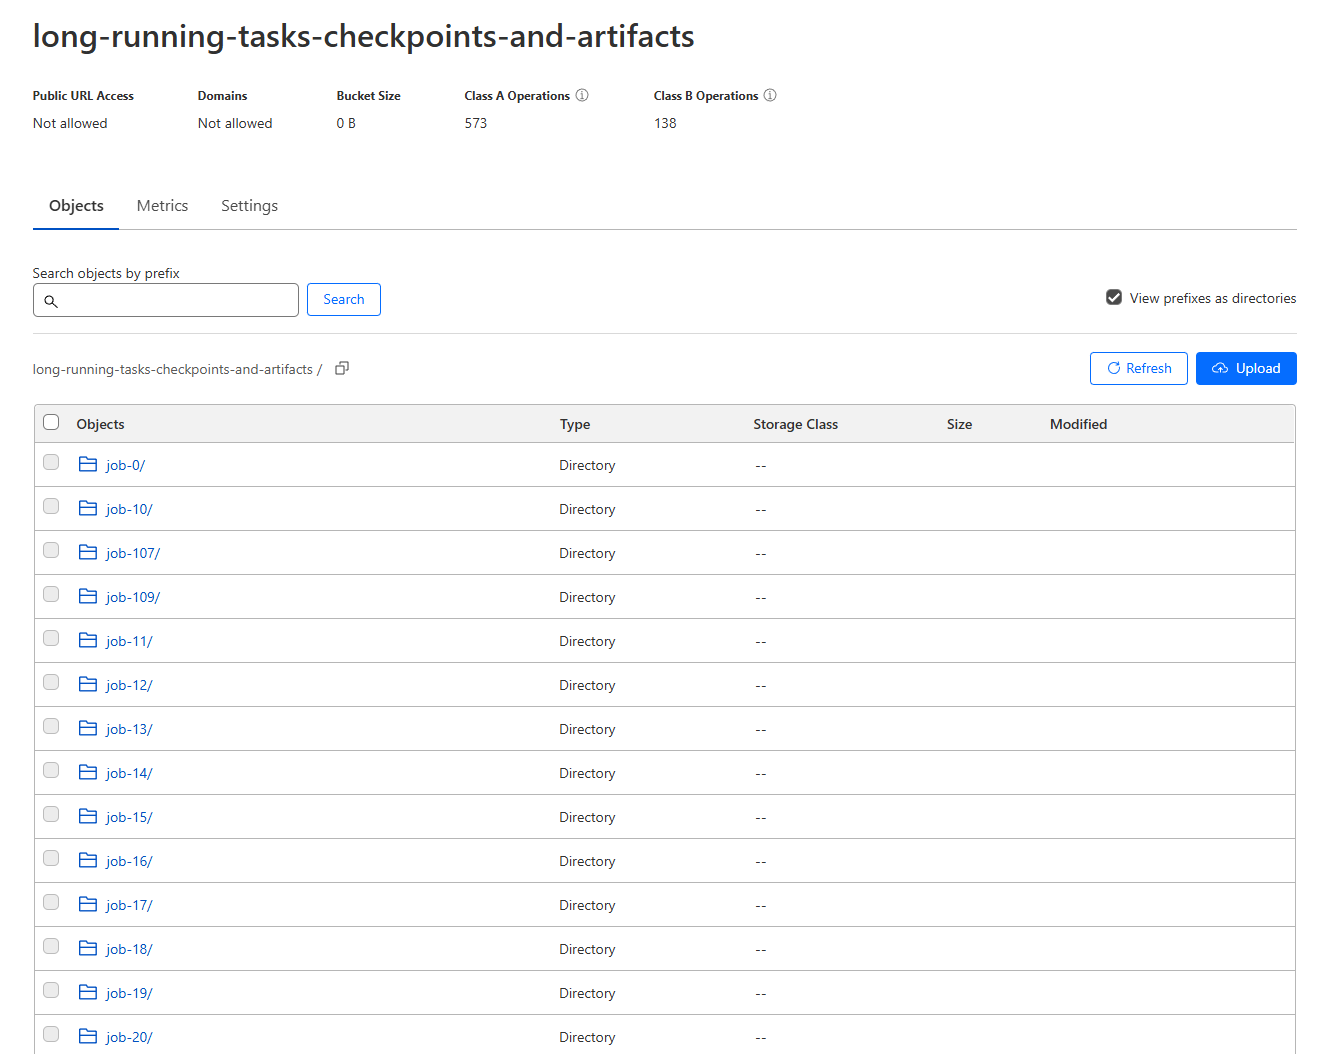Open the Settings tab
The image size is (1319, 1054).
point(249,206)
